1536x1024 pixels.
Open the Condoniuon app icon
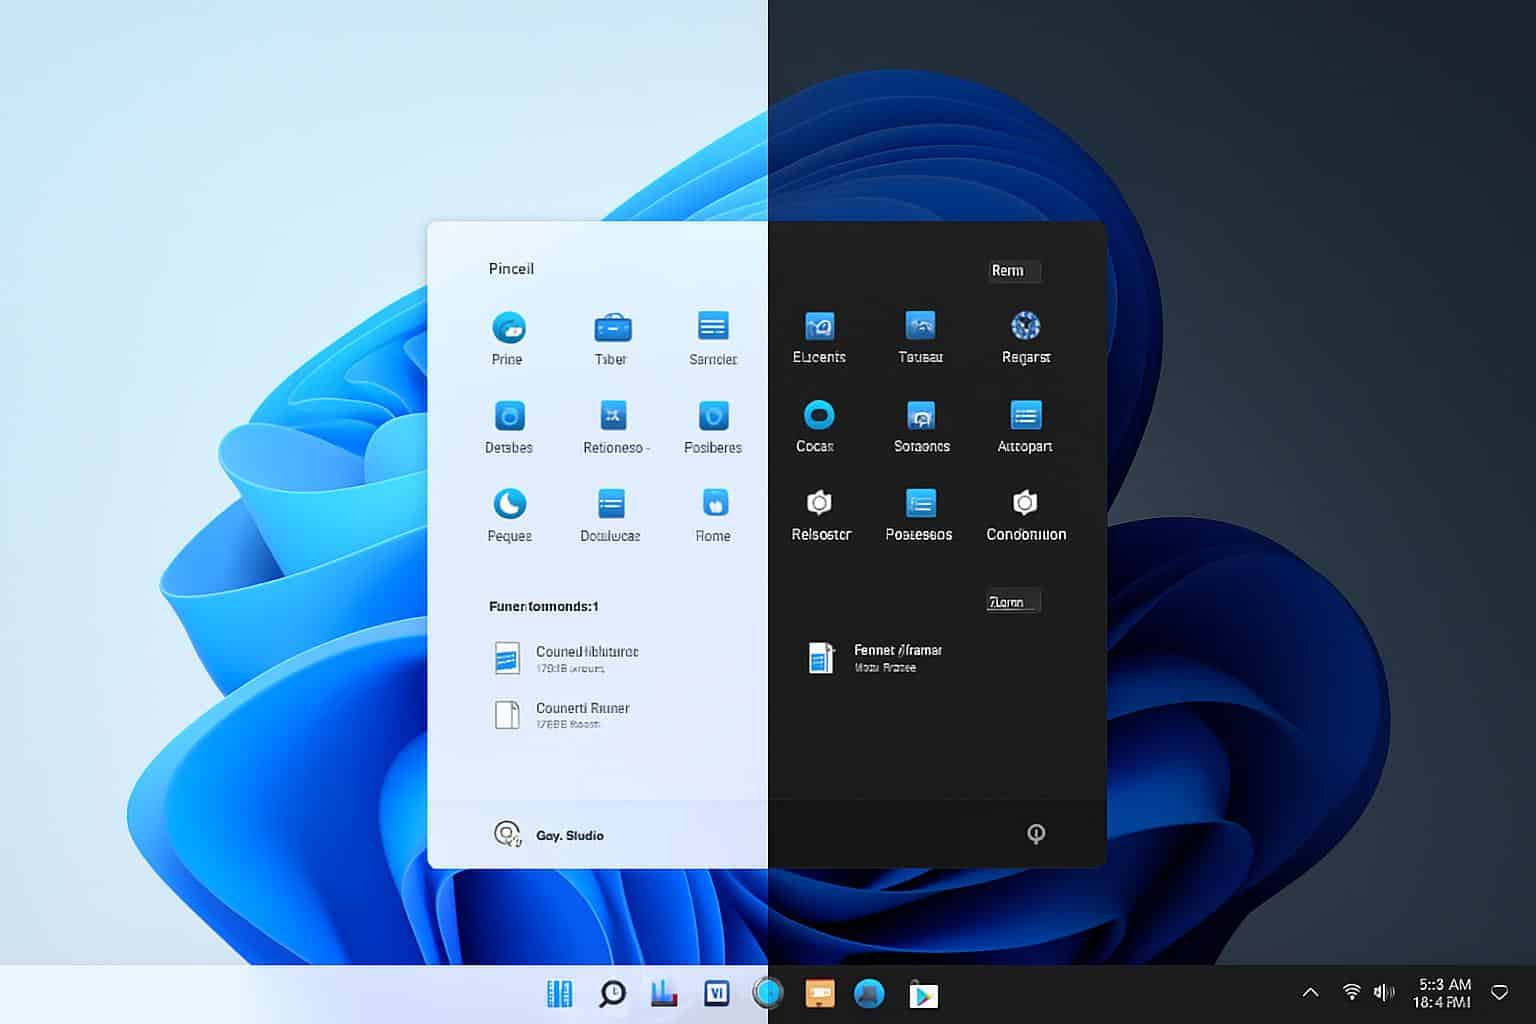pyautogui.click(x=1025, y=503)
